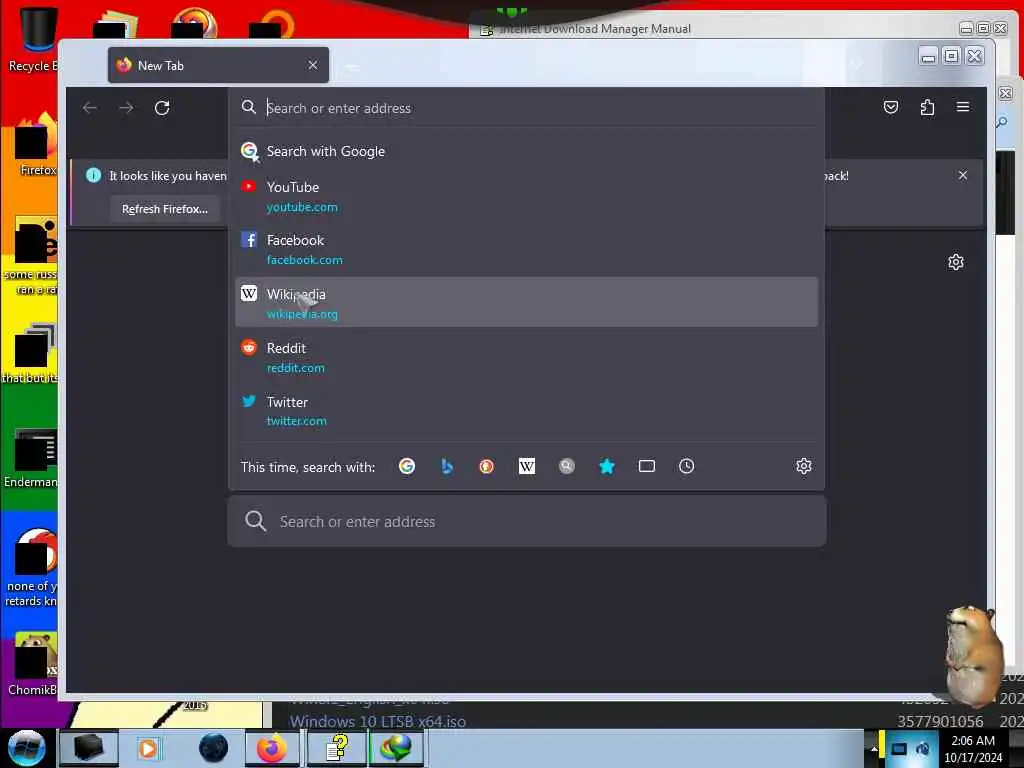The width and height of the screenshot is (1024, 768).
Task: Open the Enderman desktop icon
Action: pos(31,457)
